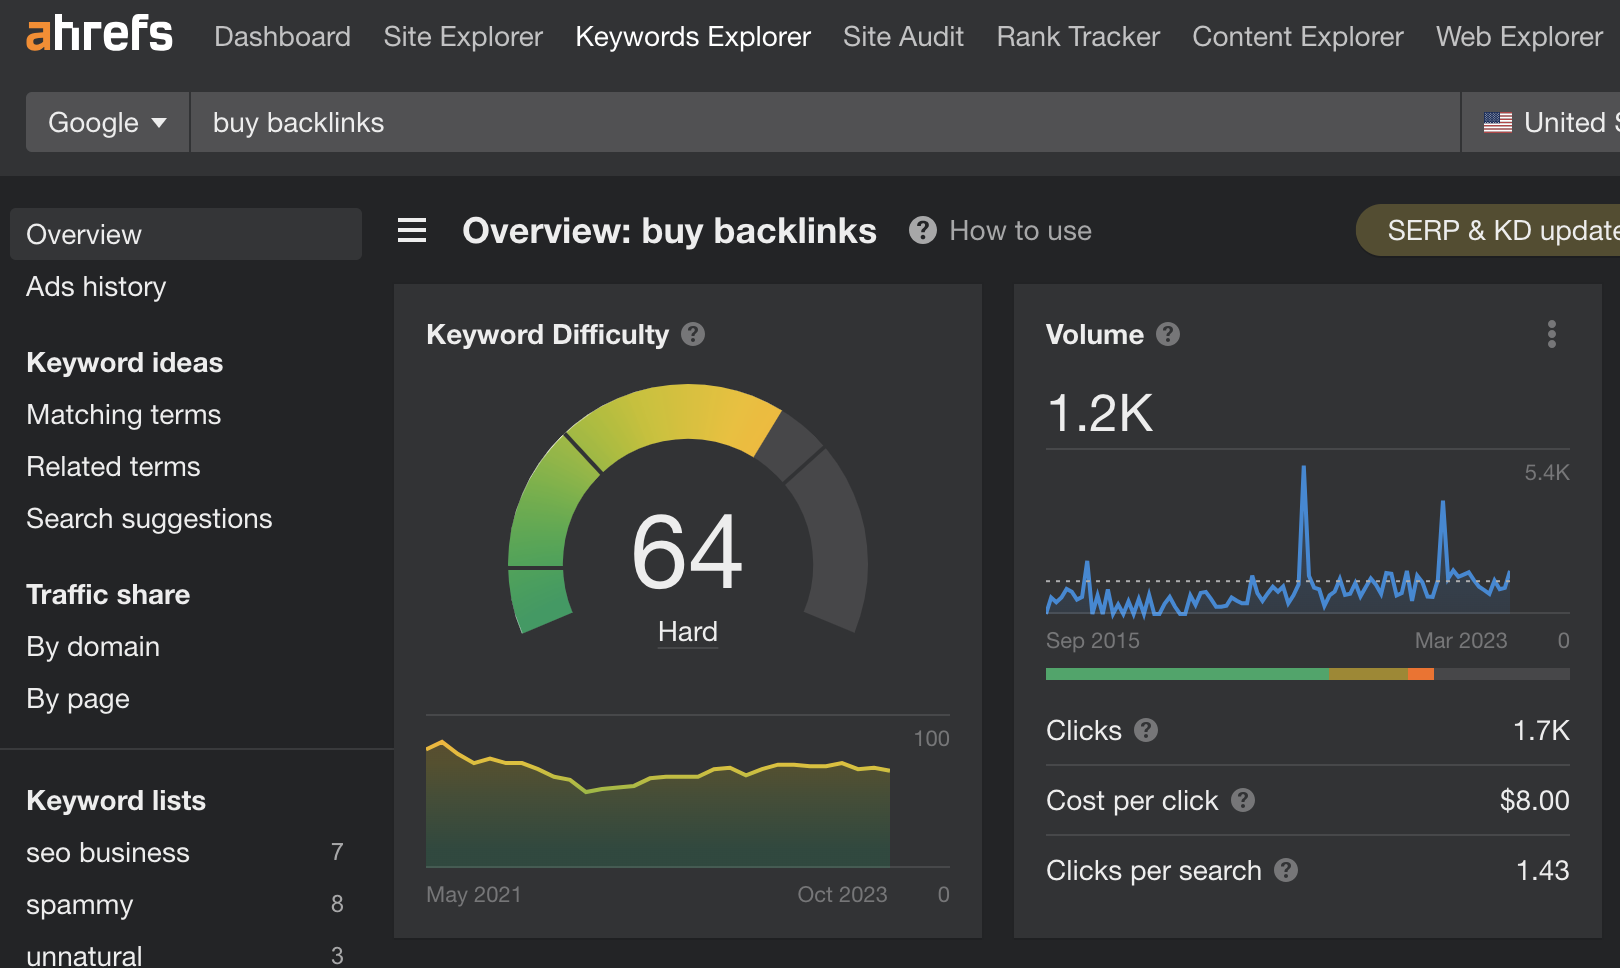This screenshot has height=968, width=1620.
Task: Click the Cost per click help icon
Action: point(1243,800)
